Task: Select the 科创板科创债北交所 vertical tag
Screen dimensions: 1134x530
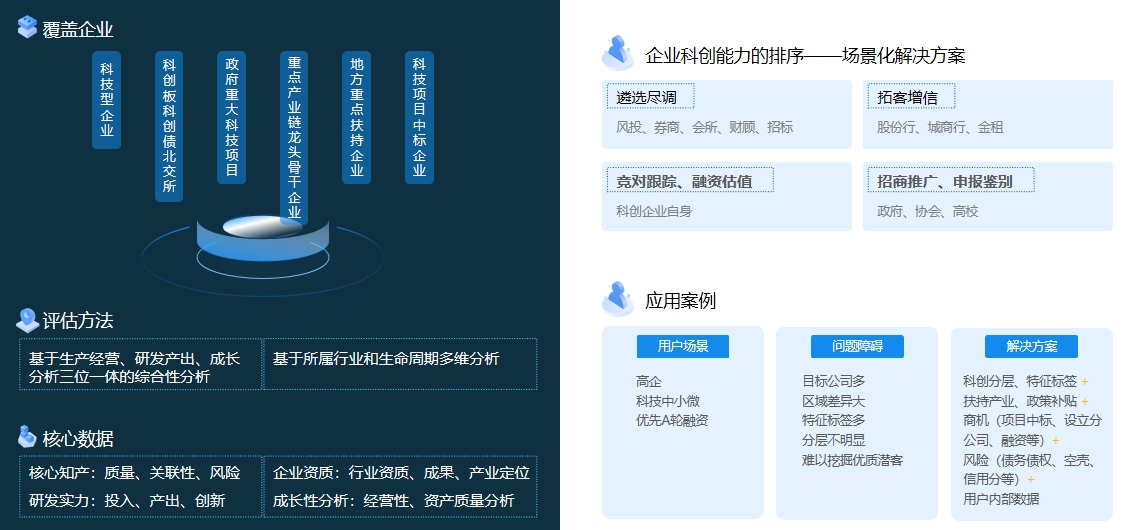Action: [169, 126]
